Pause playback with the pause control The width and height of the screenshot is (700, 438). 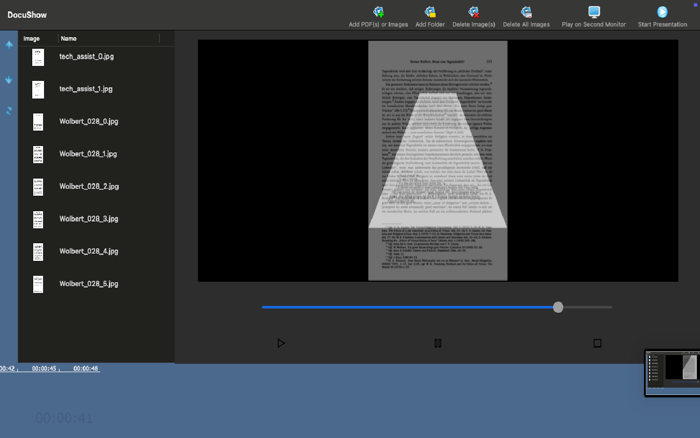[438, 343]
